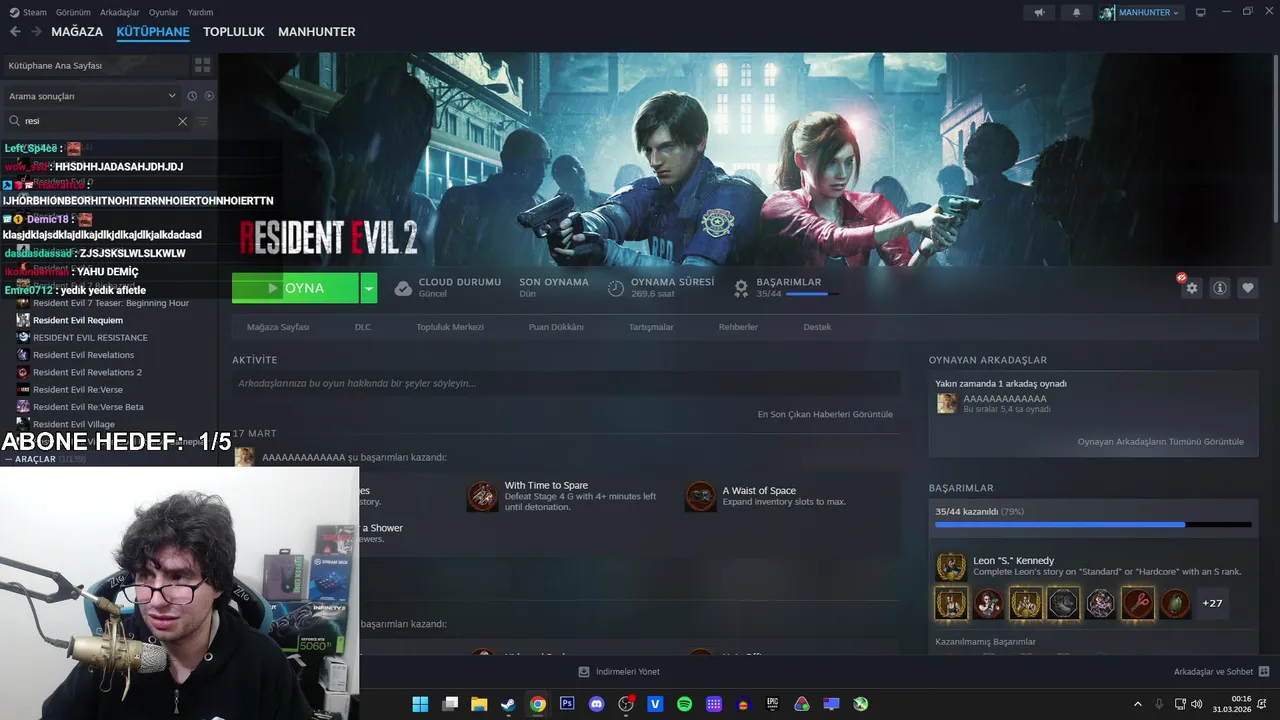This screenshot has height=720, width=1280.
Task: Go to the KÜTÜPHANE tab
Action: (153, 32)
